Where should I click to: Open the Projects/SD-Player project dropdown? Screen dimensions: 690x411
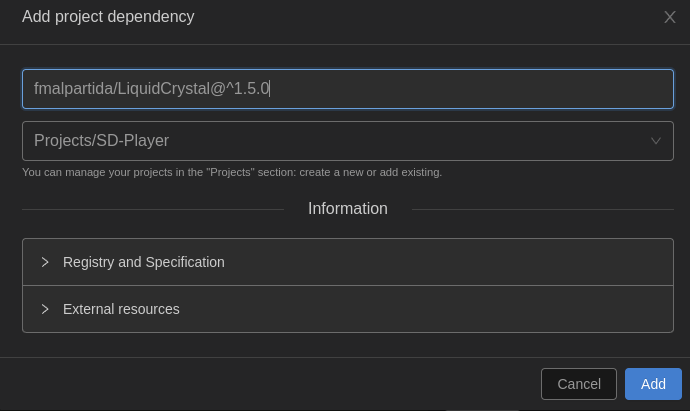(x=347, y=141)
